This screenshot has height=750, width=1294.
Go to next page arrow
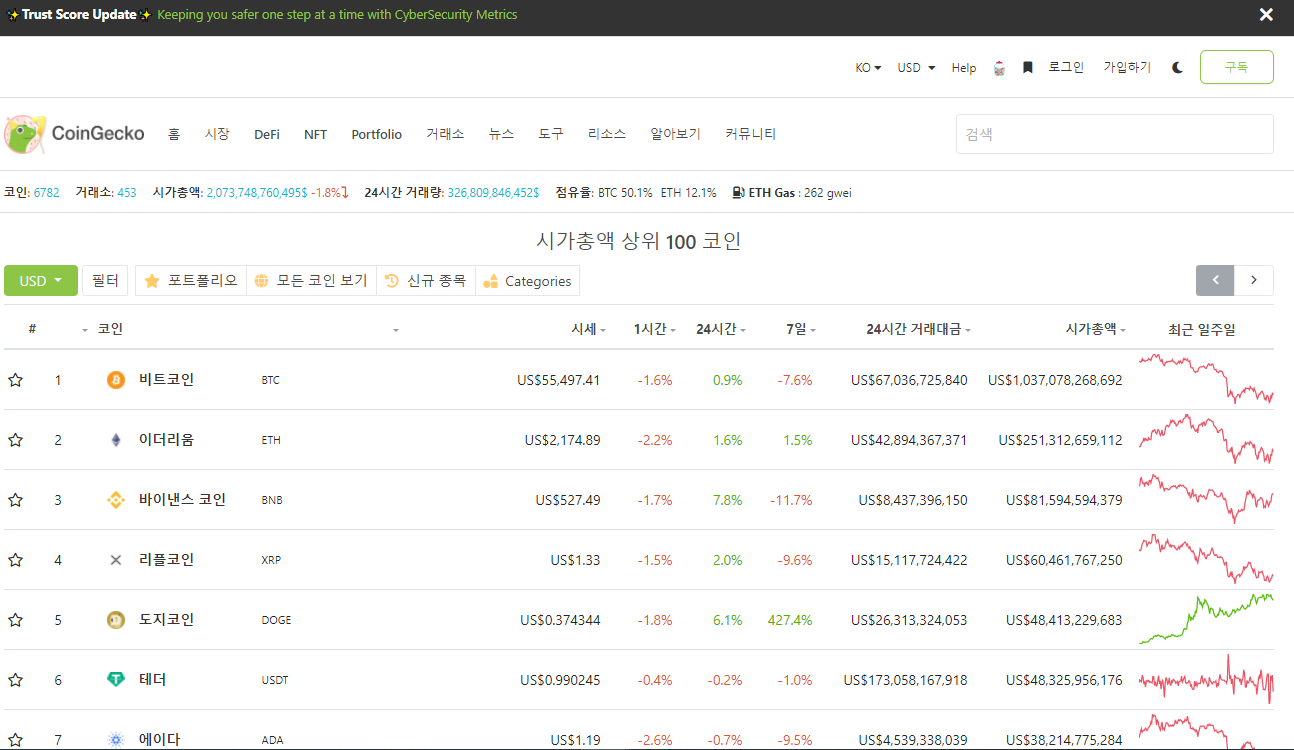pos(1254,281)
